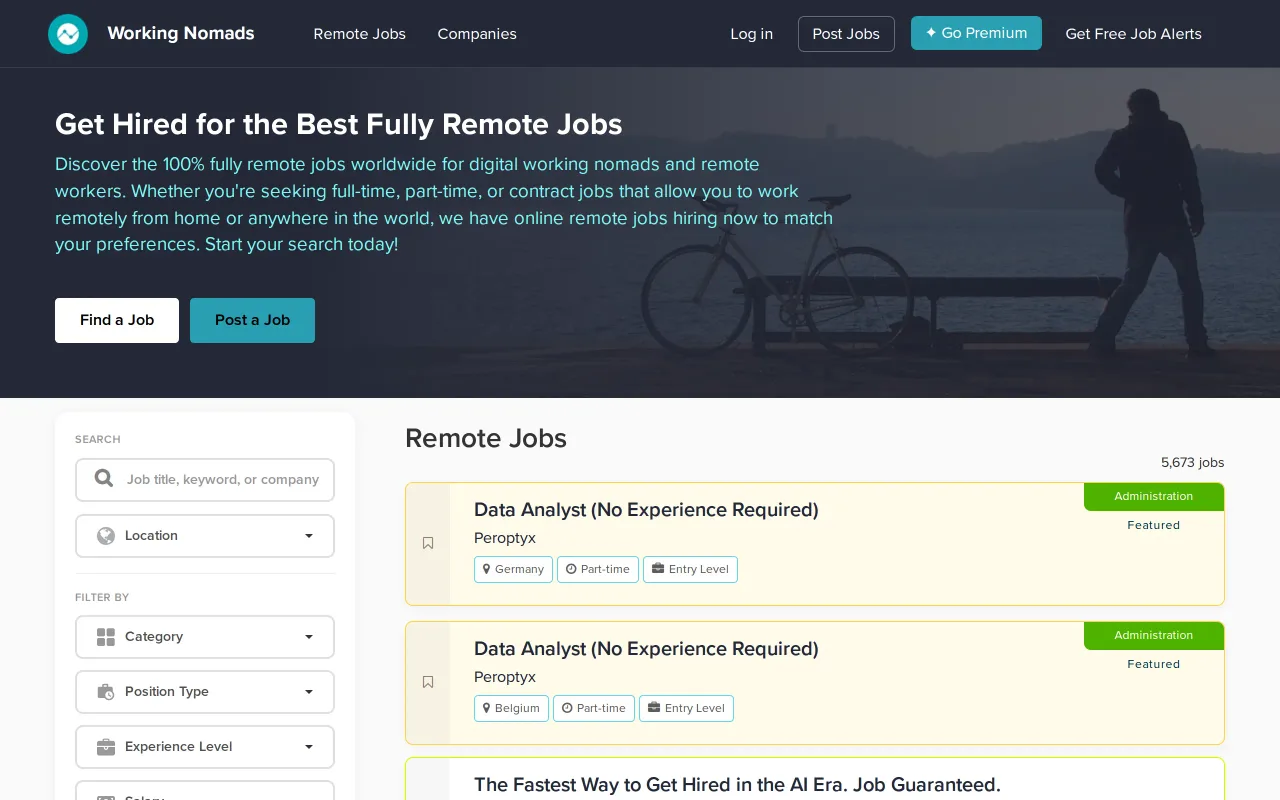1280x800 pixels.
Task: Click the Belgium location tag
Action: [x=511, y=708]
